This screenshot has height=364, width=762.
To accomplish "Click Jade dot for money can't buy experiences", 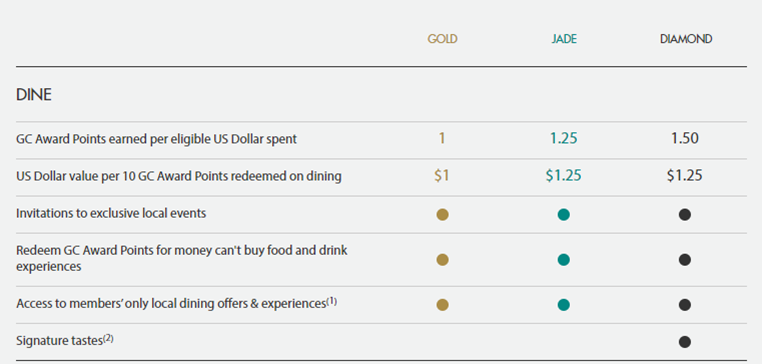I will (x=564, y=260).
